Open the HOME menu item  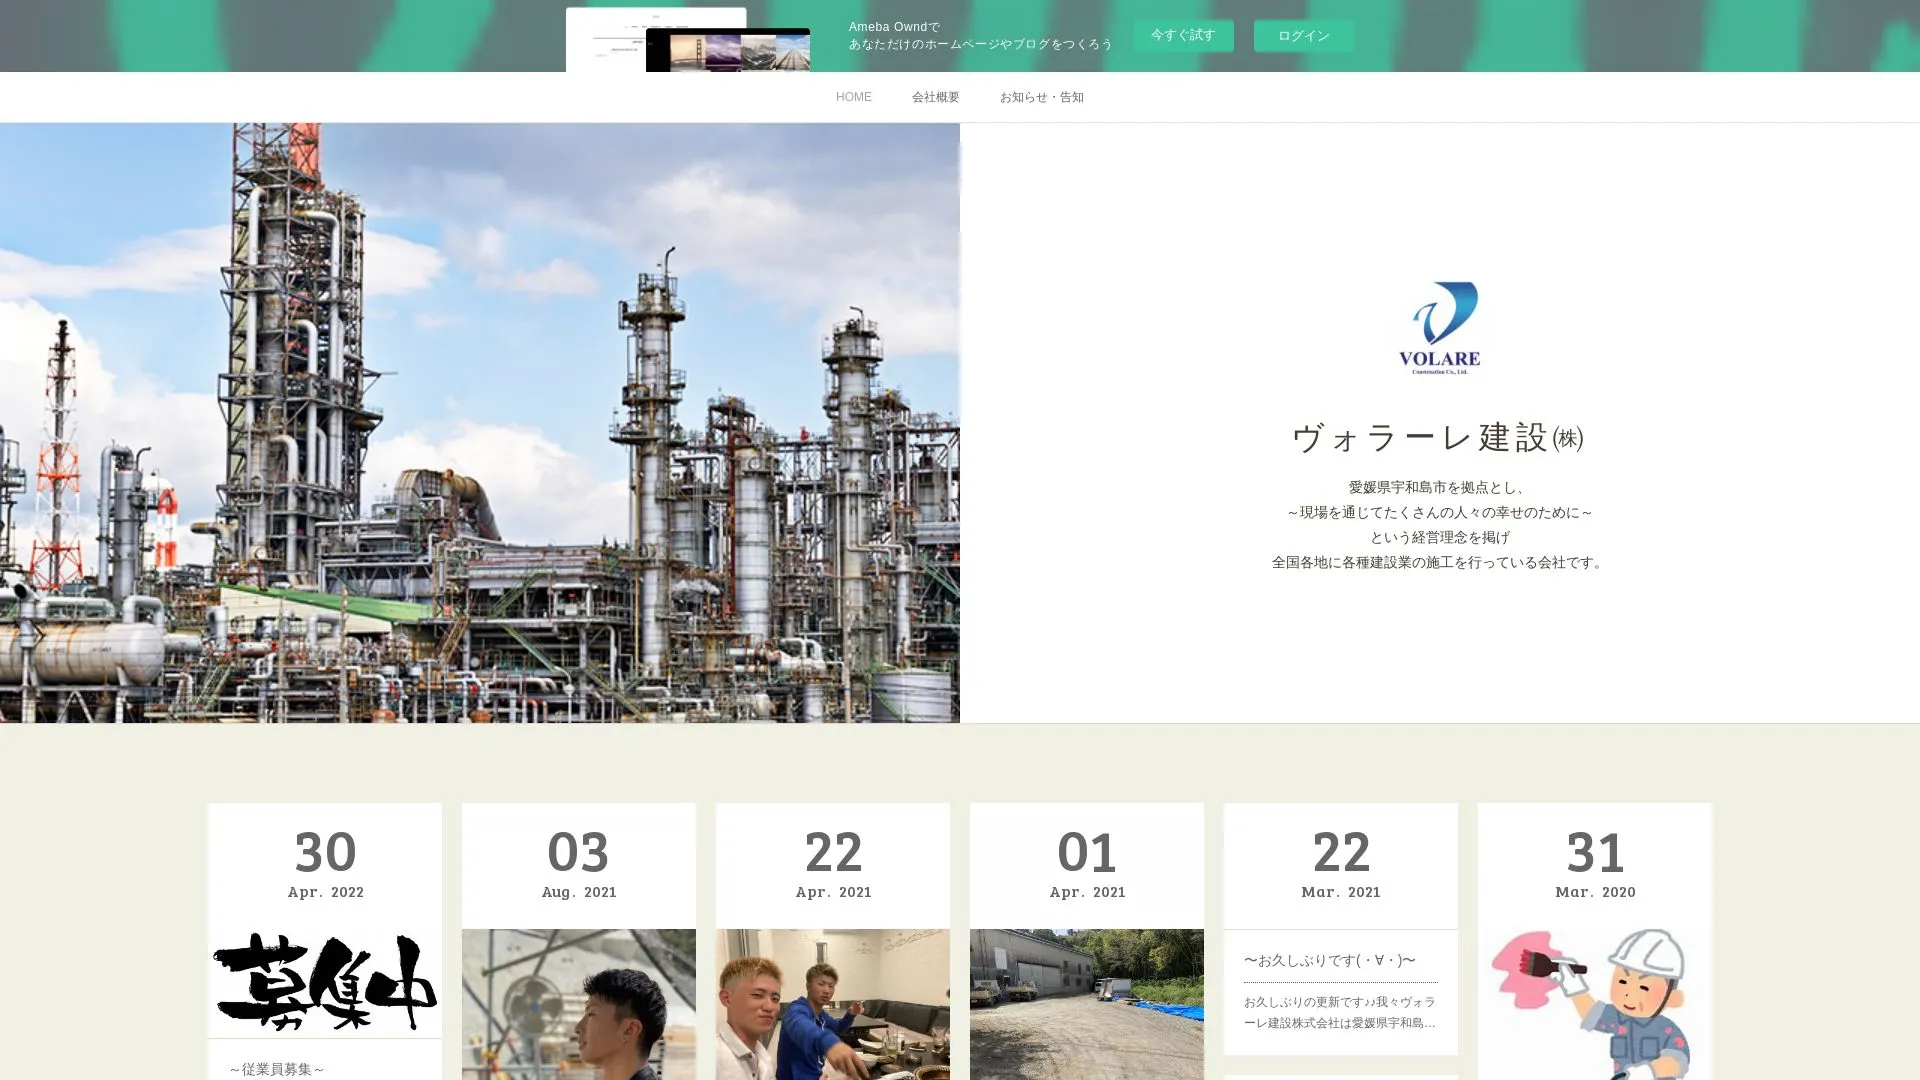pyautogui.click(x=853, y=97)
